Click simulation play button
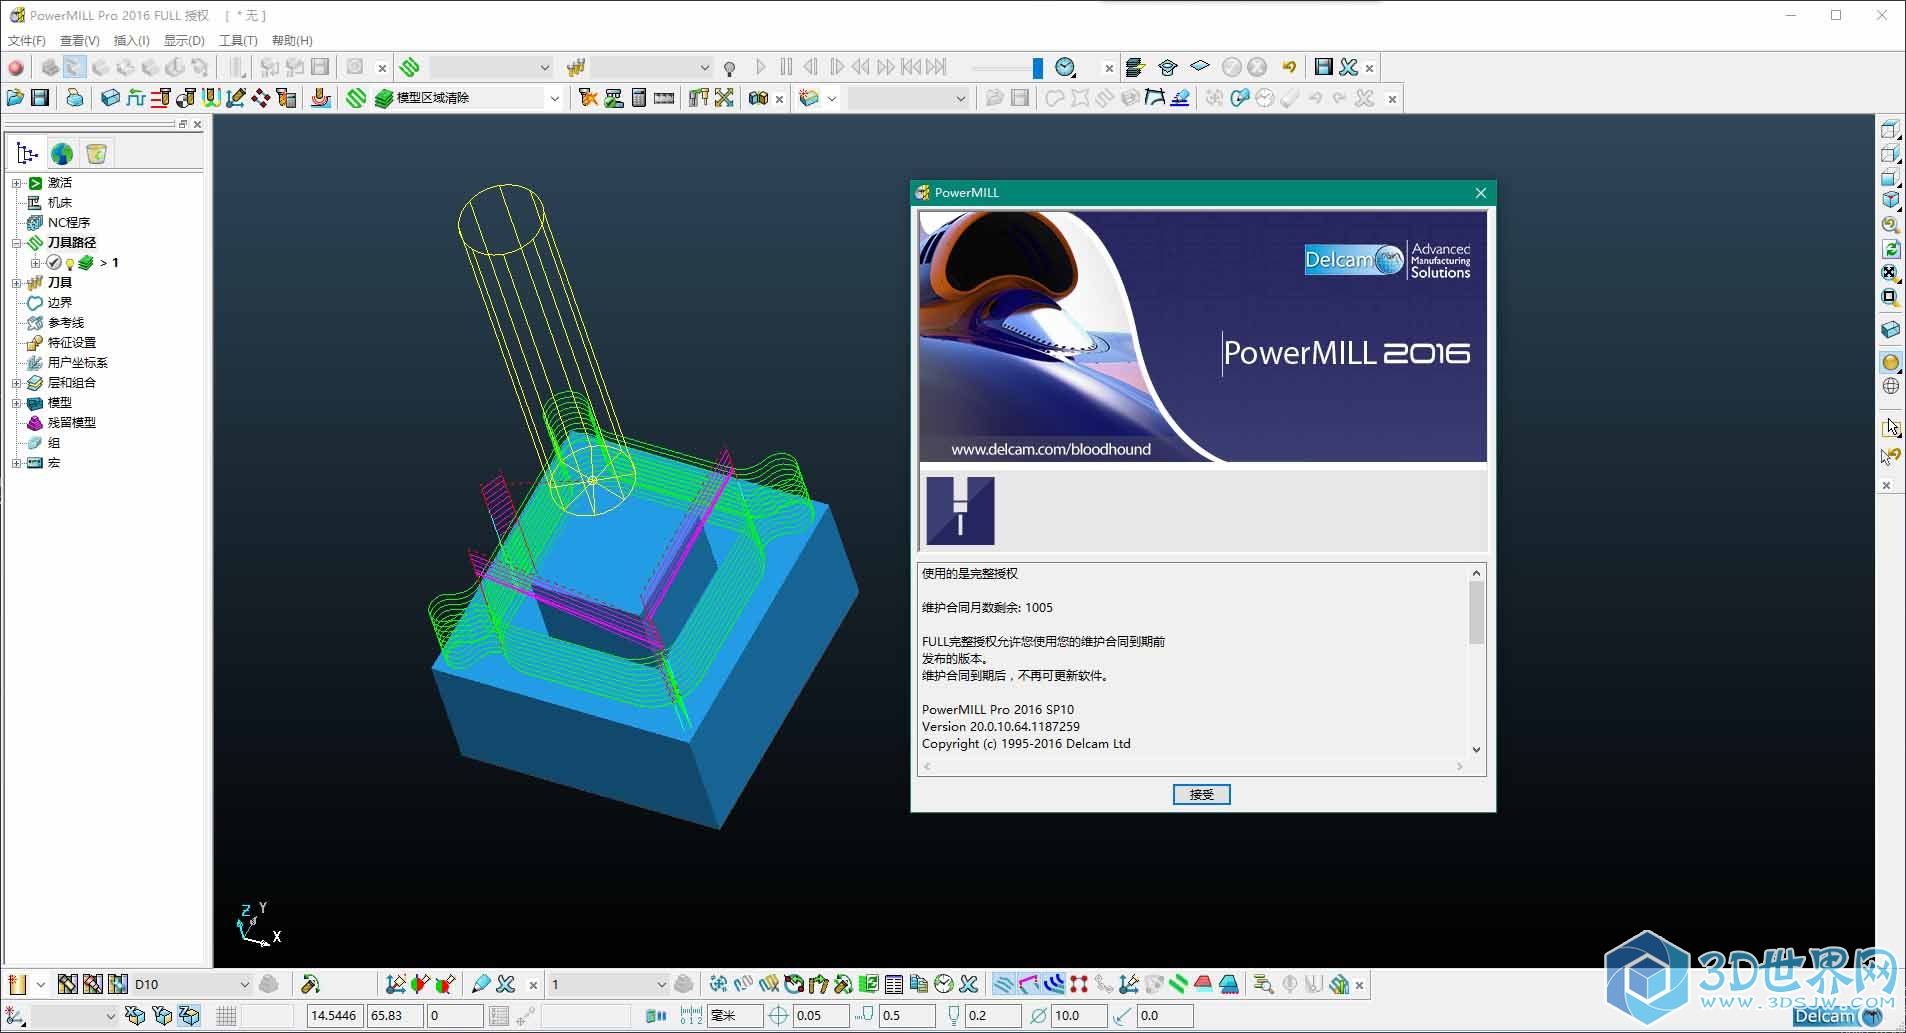The height and width of the screenshot is (1033, 1906). [x=761, y=68]
